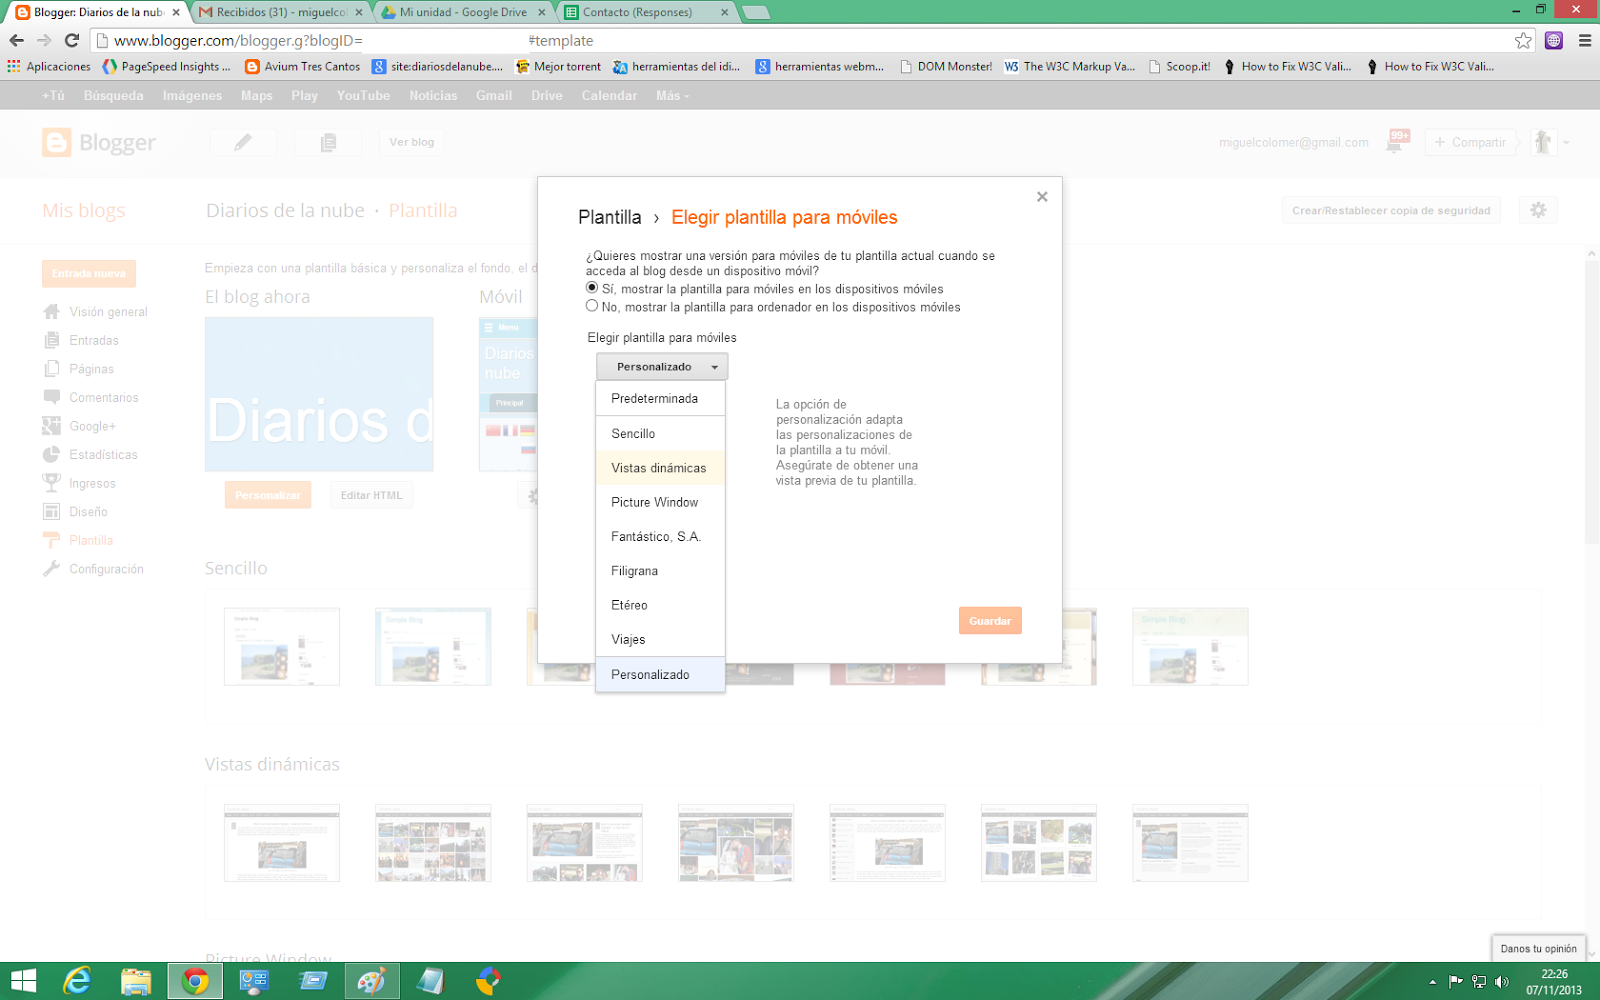Open the Chrome menu hamburger icon

1585,40
